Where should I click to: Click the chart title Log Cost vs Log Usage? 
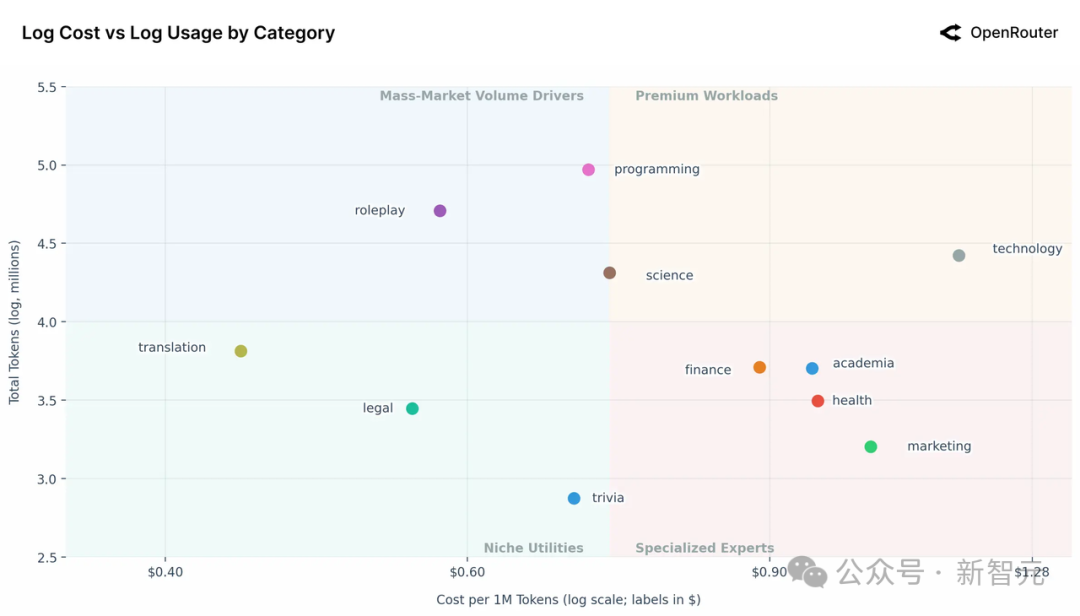pos(178,33)
